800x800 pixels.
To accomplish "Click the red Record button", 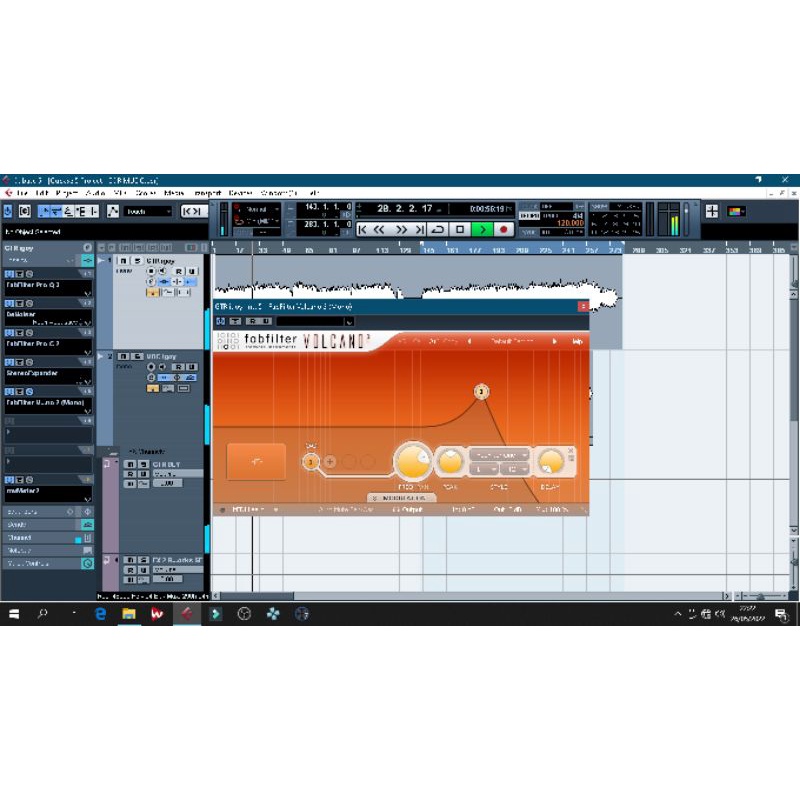I will point(503,229).
